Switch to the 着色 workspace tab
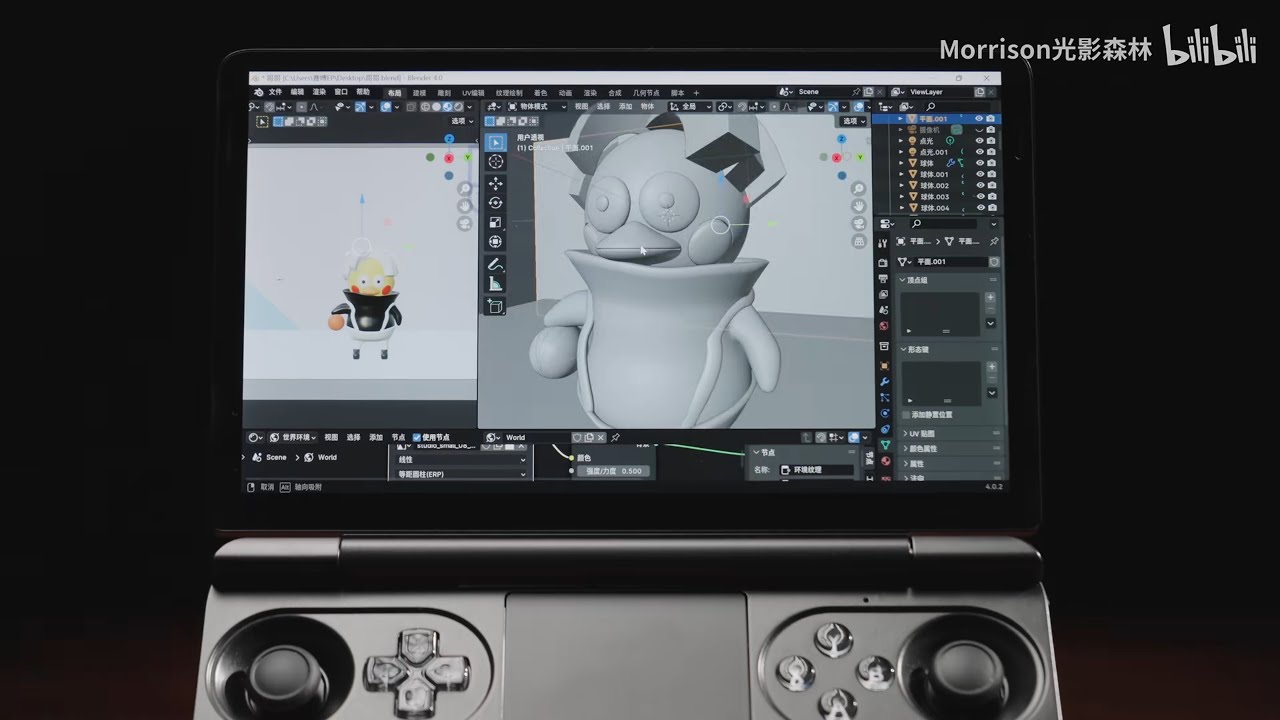 point(541,93)
